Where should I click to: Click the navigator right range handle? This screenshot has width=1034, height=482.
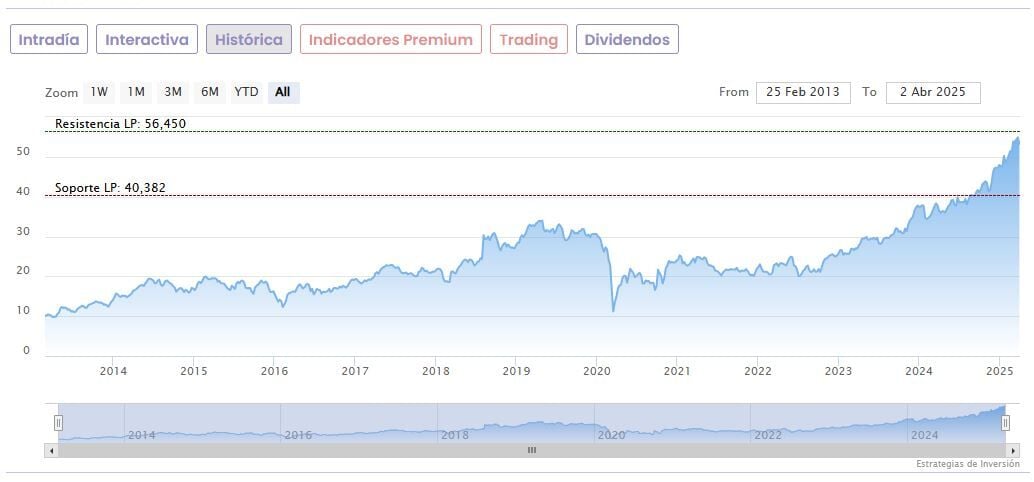point(1006,423)
